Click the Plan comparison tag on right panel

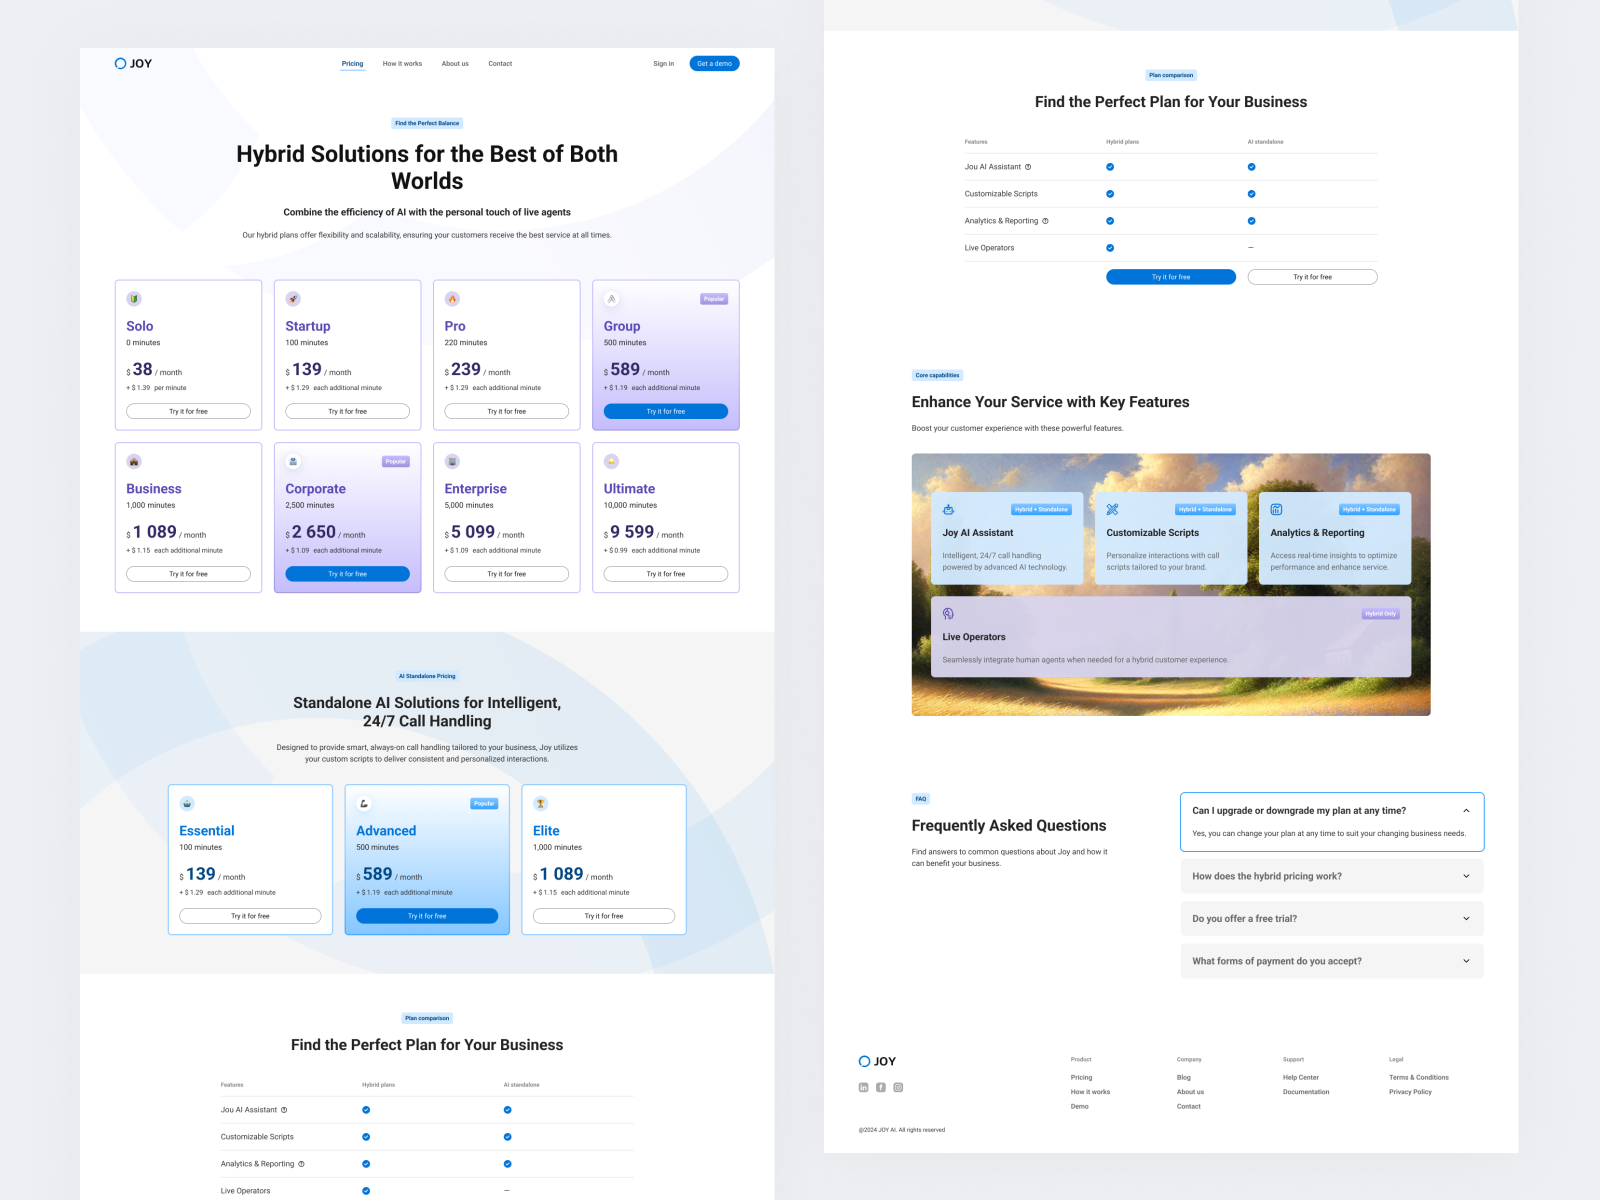coord(1171,75)
